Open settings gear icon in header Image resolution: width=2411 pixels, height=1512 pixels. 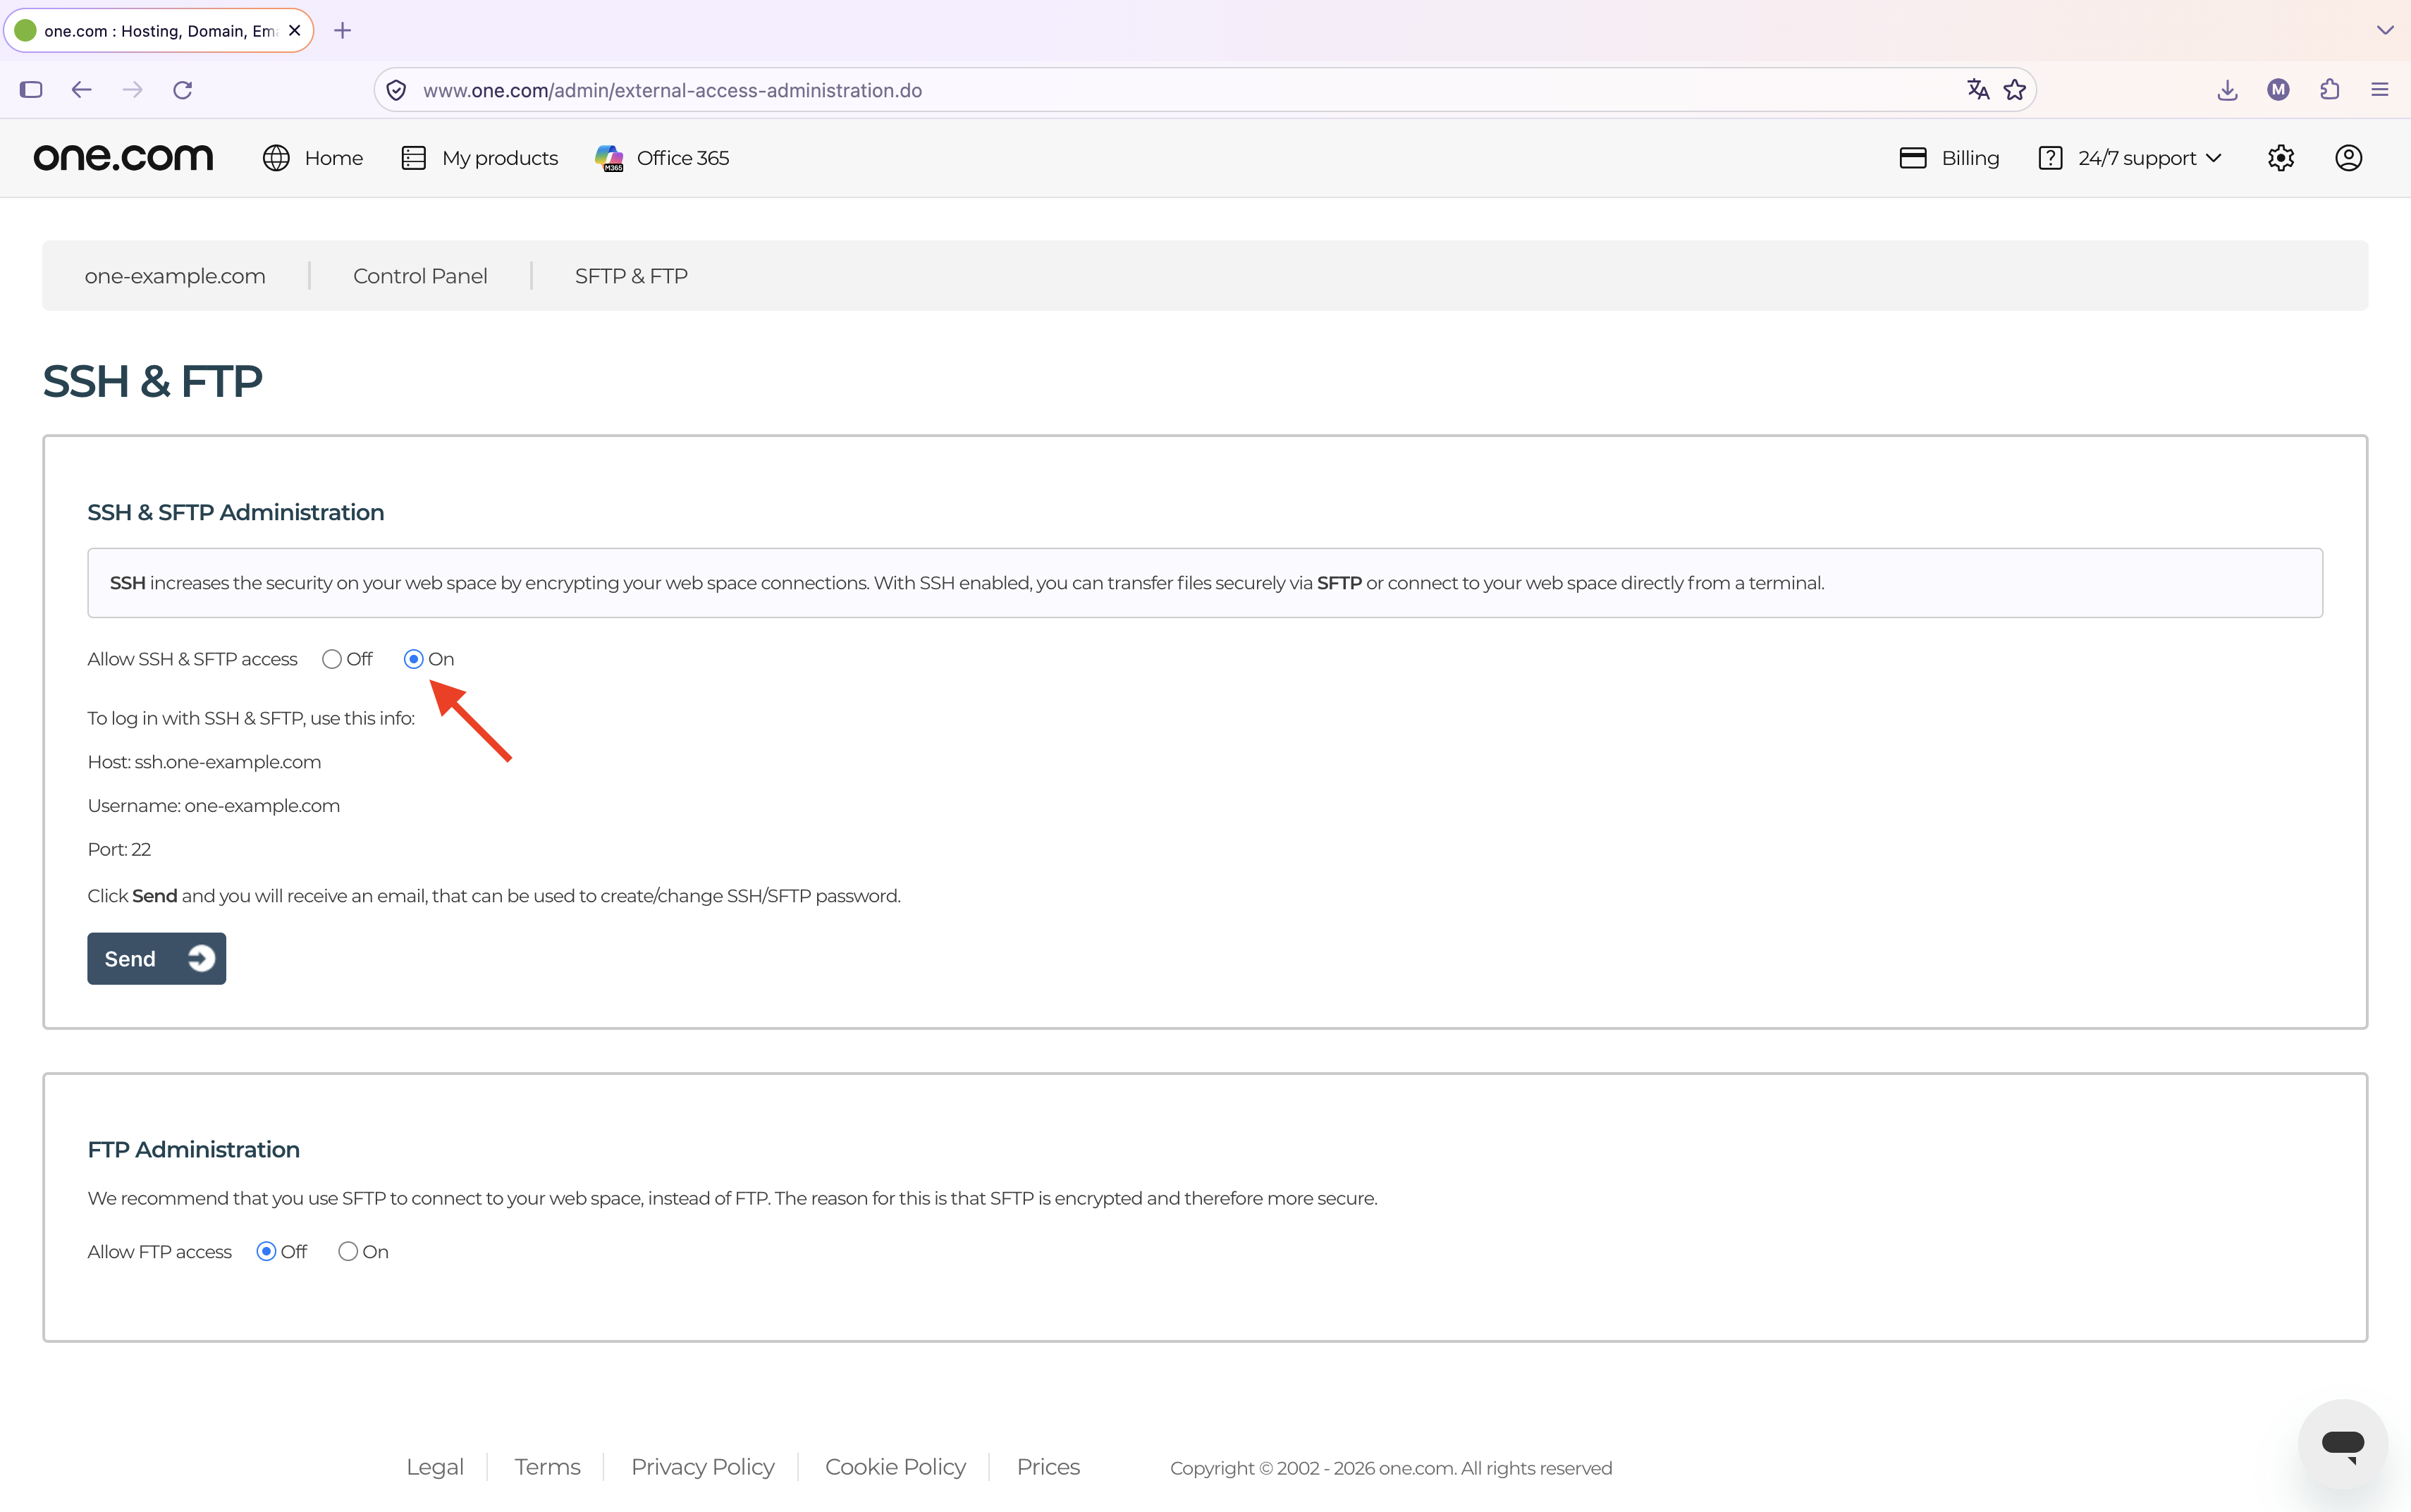[x=2281, y=158]
